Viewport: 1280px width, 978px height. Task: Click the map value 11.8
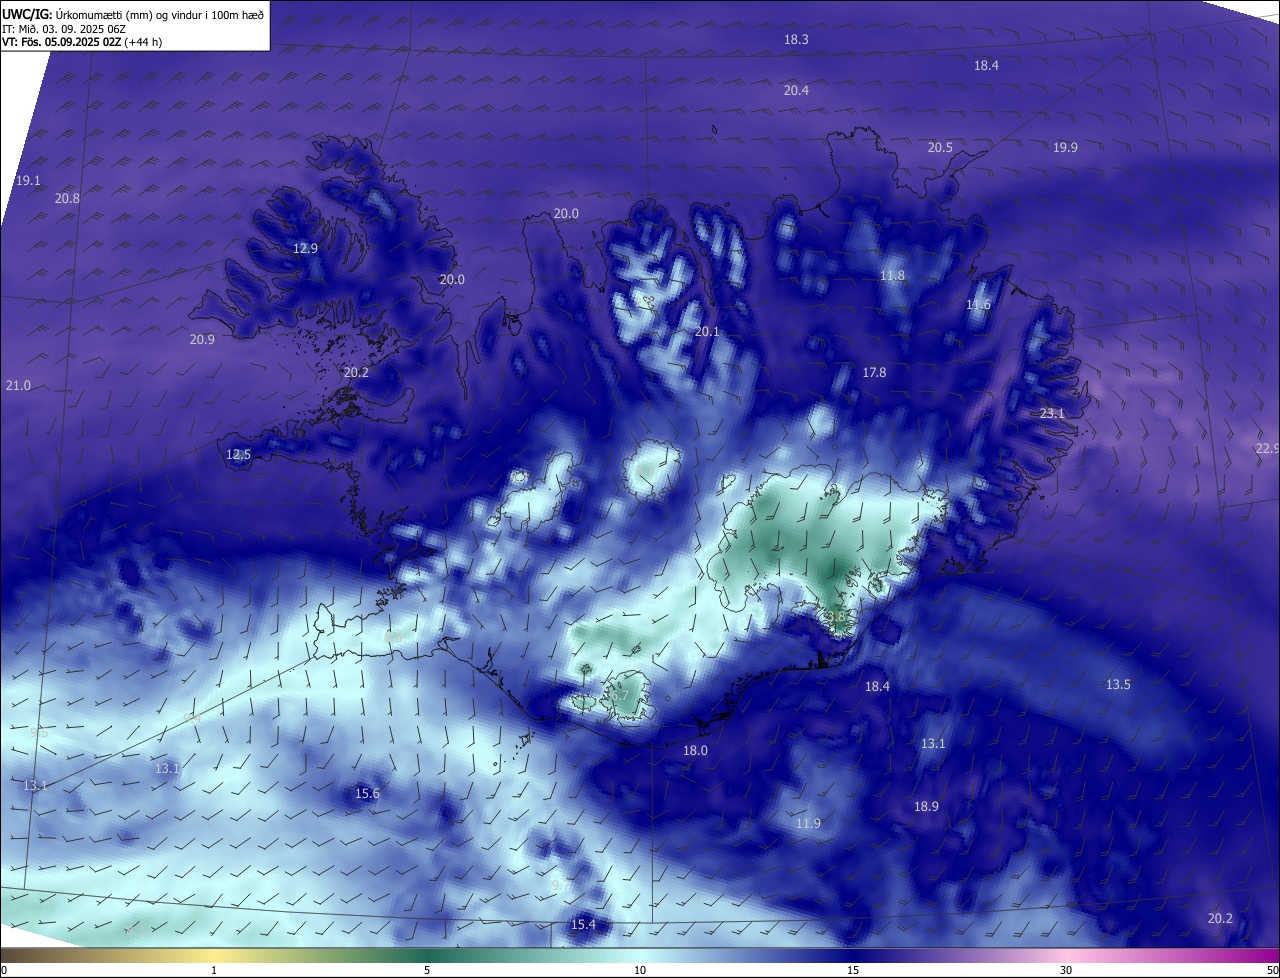(x=892, y=275)
